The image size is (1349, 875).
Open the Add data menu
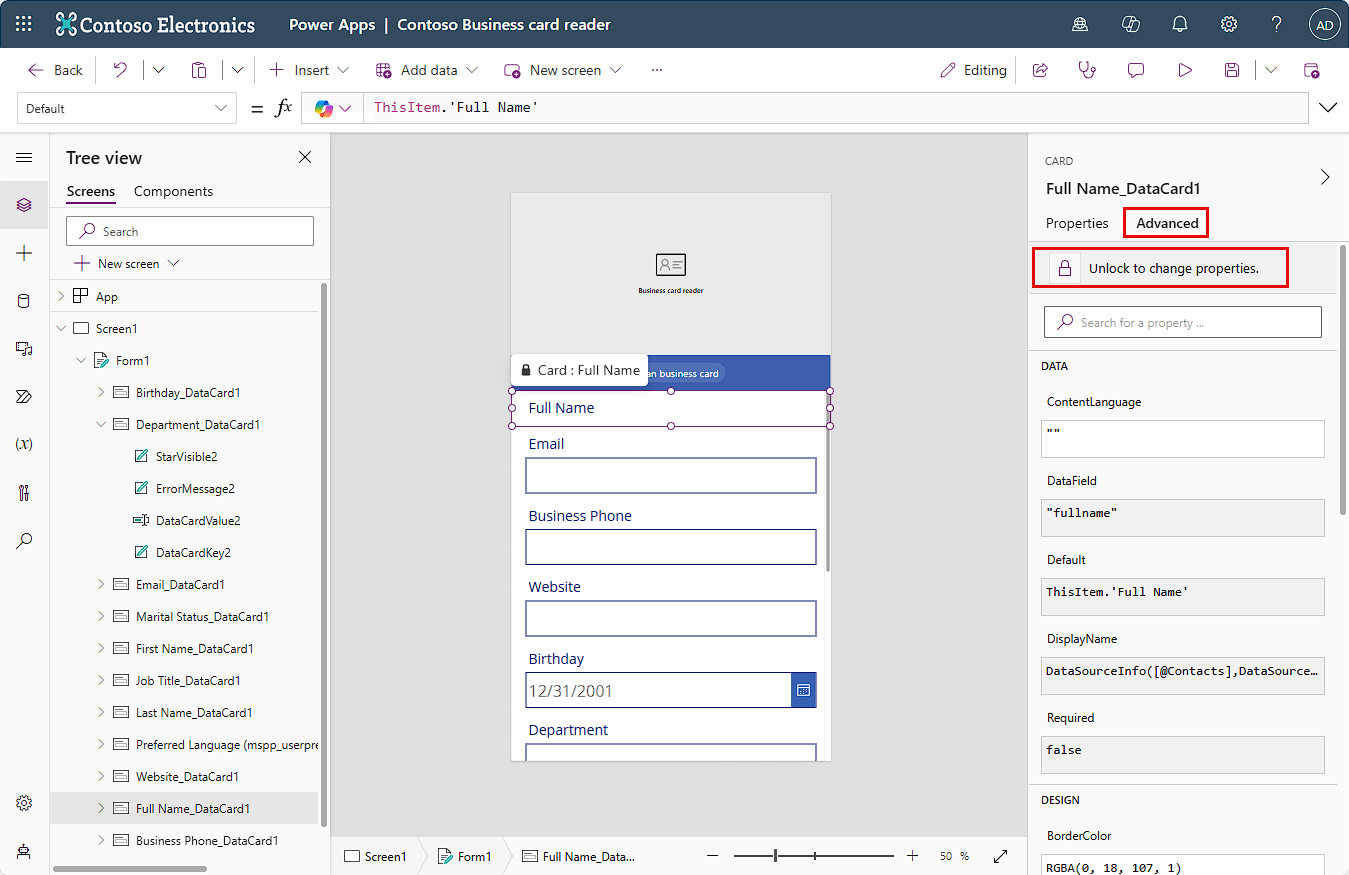click(427, 70)
